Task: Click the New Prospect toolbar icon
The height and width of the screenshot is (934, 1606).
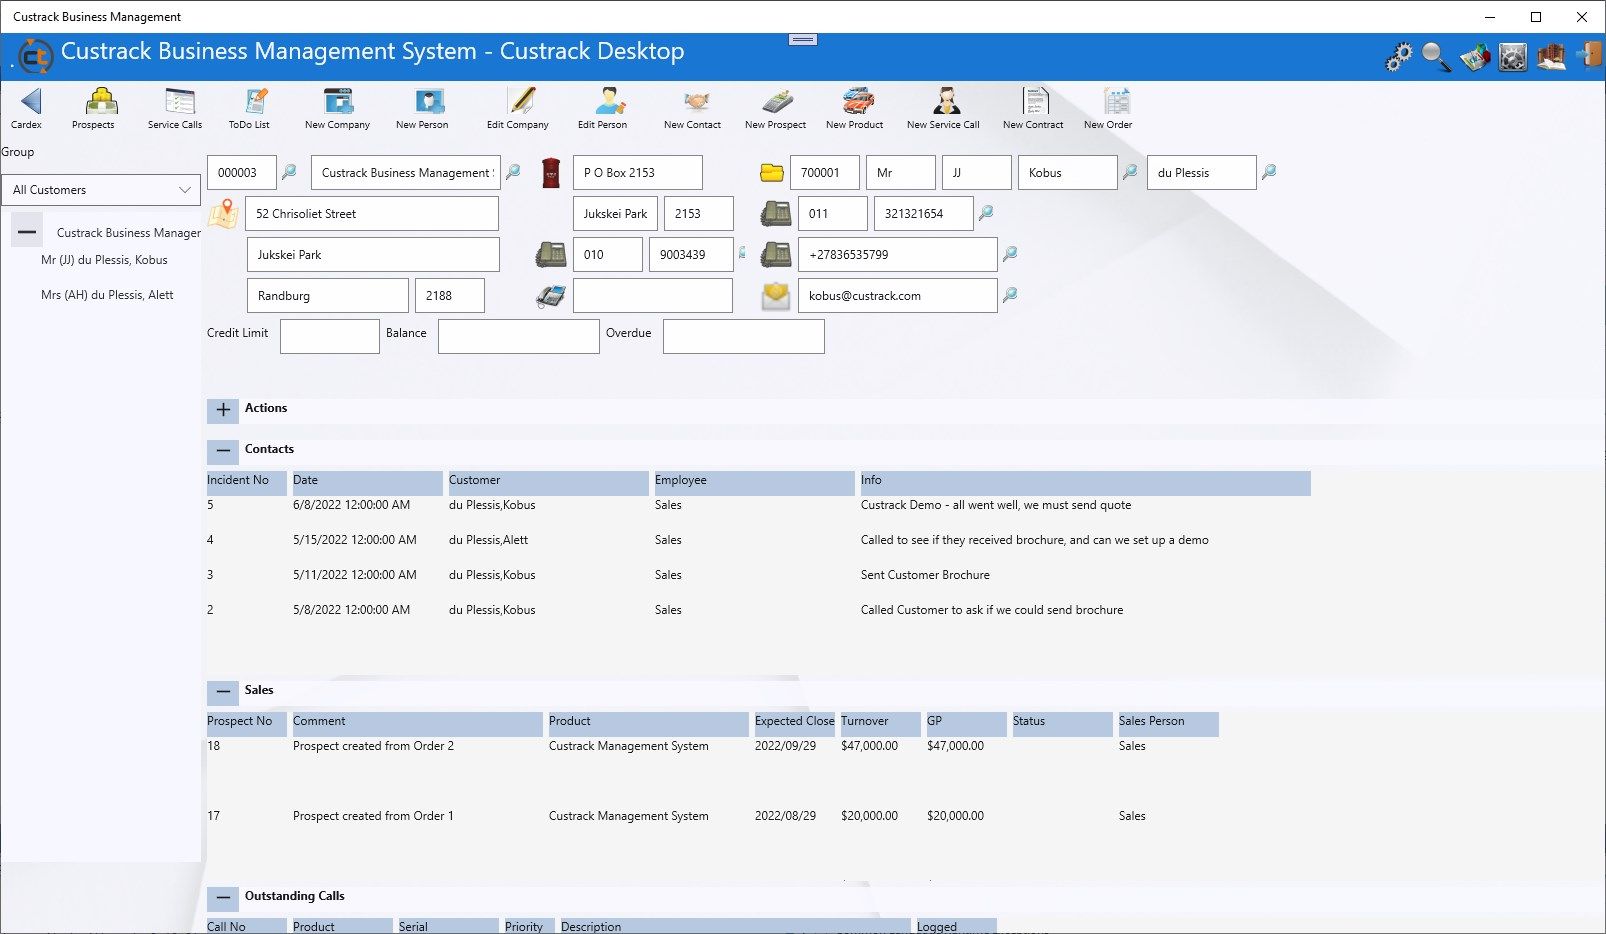Action: (x=777, y=101)
